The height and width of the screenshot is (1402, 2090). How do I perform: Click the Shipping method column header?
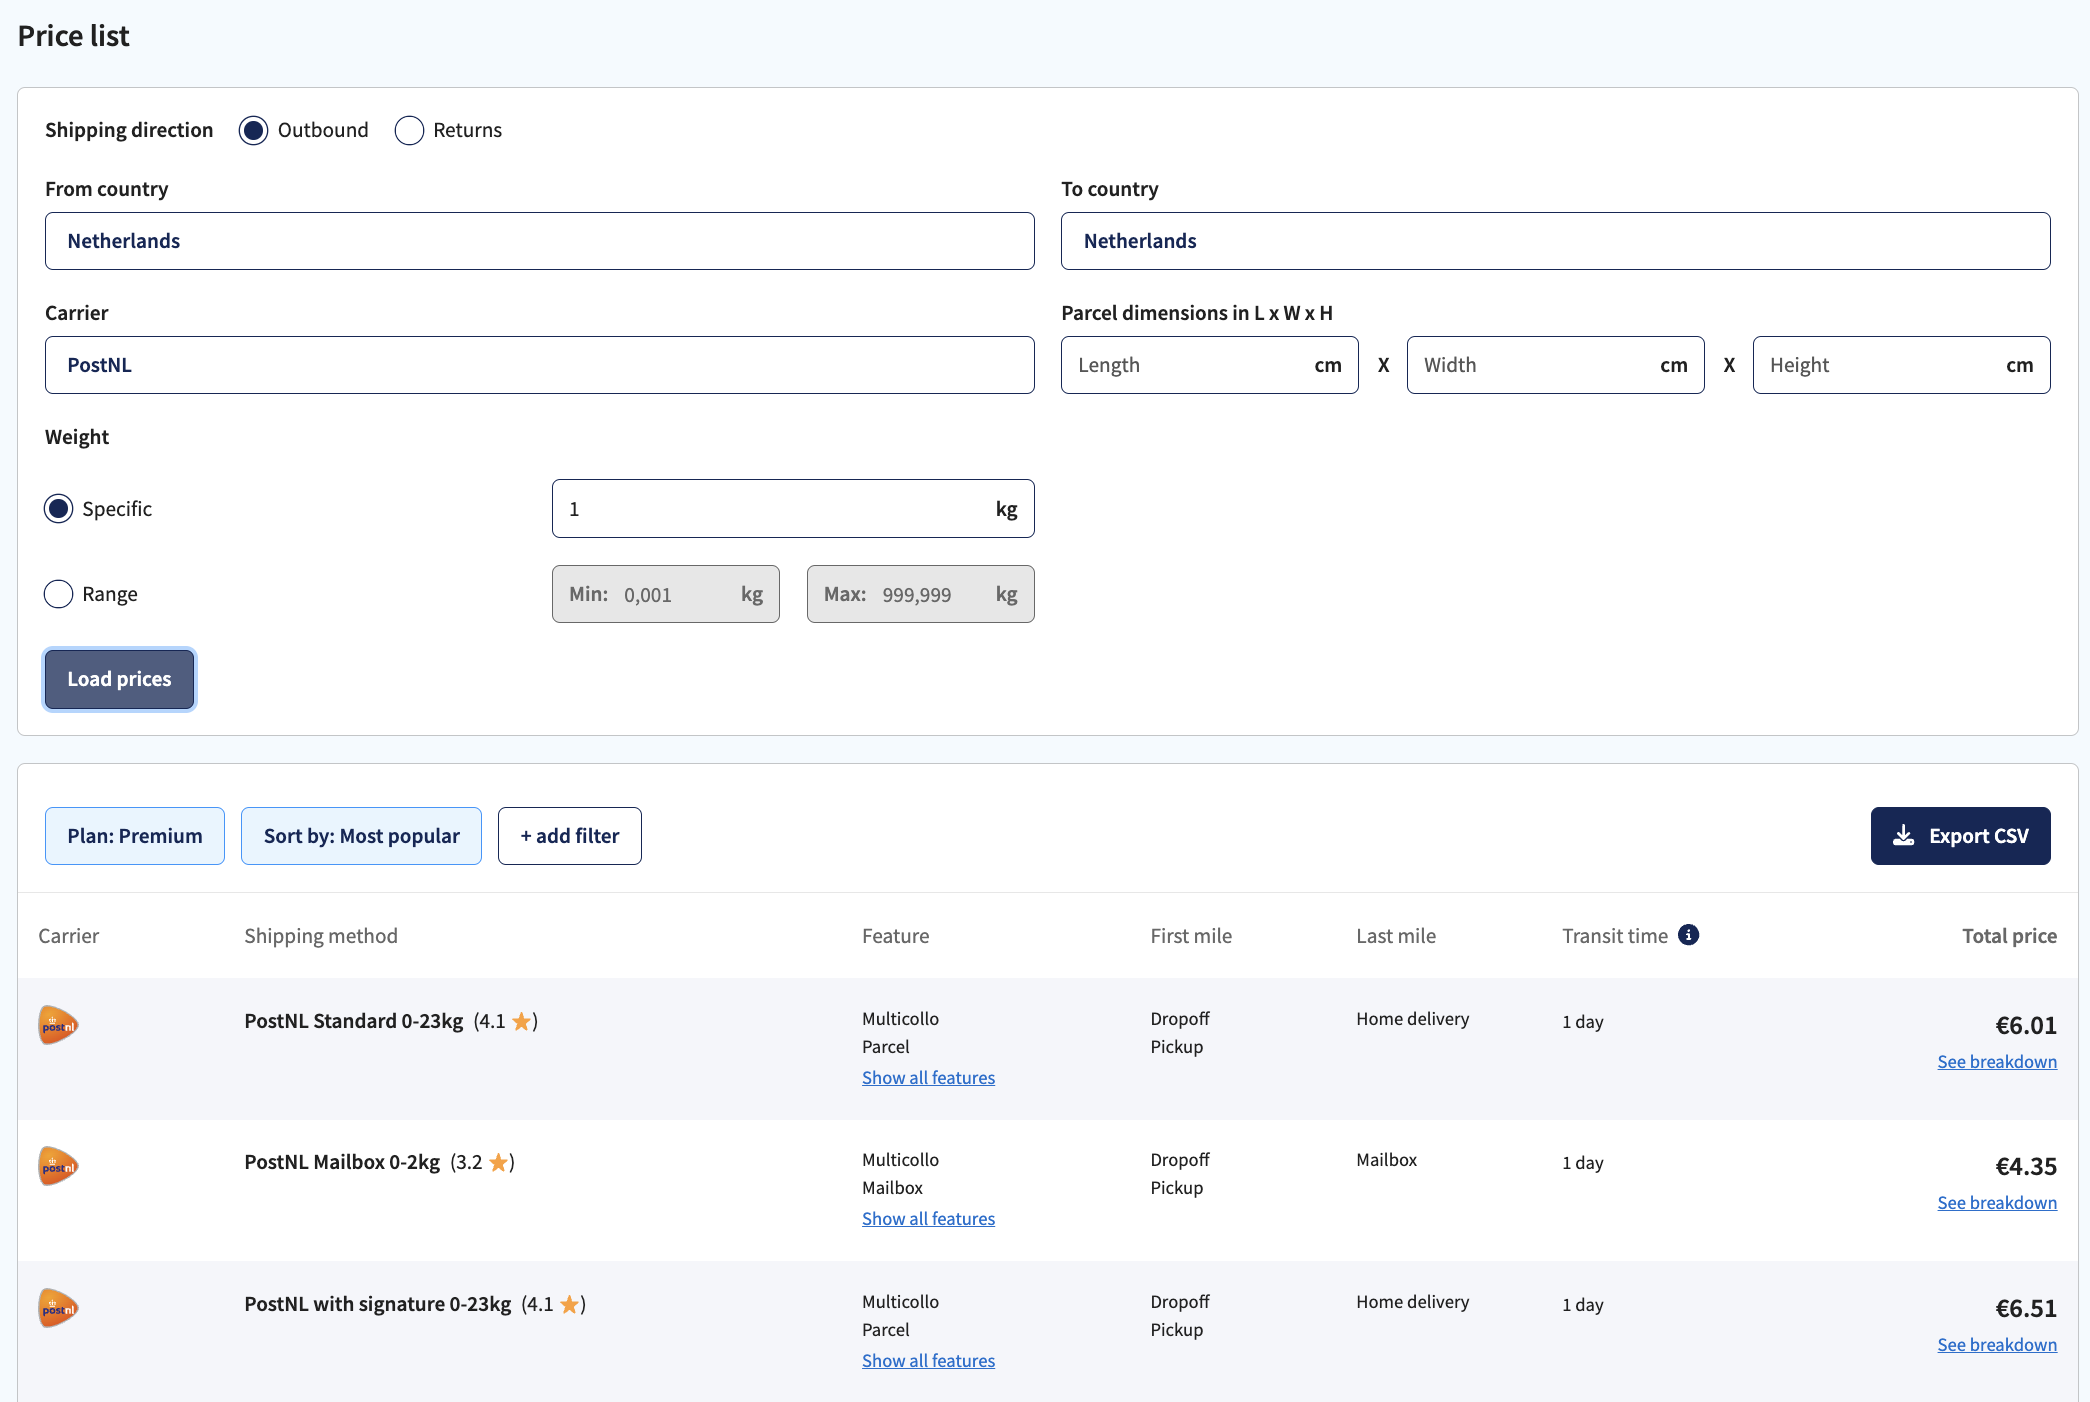click(x=321, y=936)
